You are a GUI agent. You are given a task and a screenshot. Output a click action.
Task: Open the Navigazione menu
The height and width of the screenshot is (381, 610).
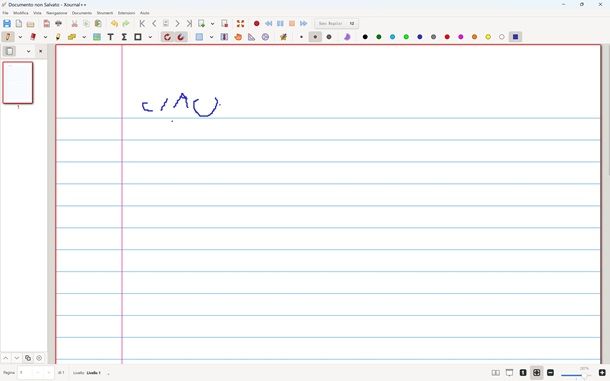click(57, 13)
